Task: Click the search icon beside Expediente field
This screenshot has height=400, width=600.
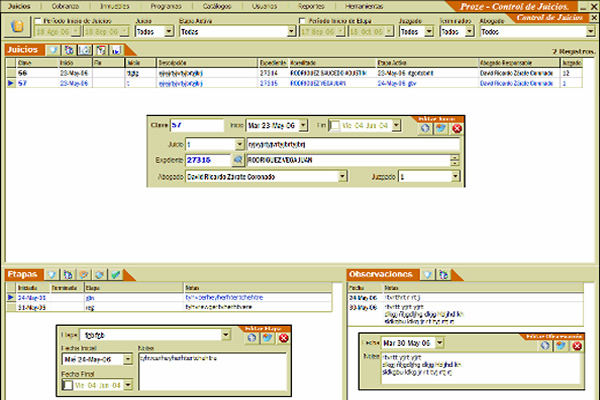Action: point(237,159)
